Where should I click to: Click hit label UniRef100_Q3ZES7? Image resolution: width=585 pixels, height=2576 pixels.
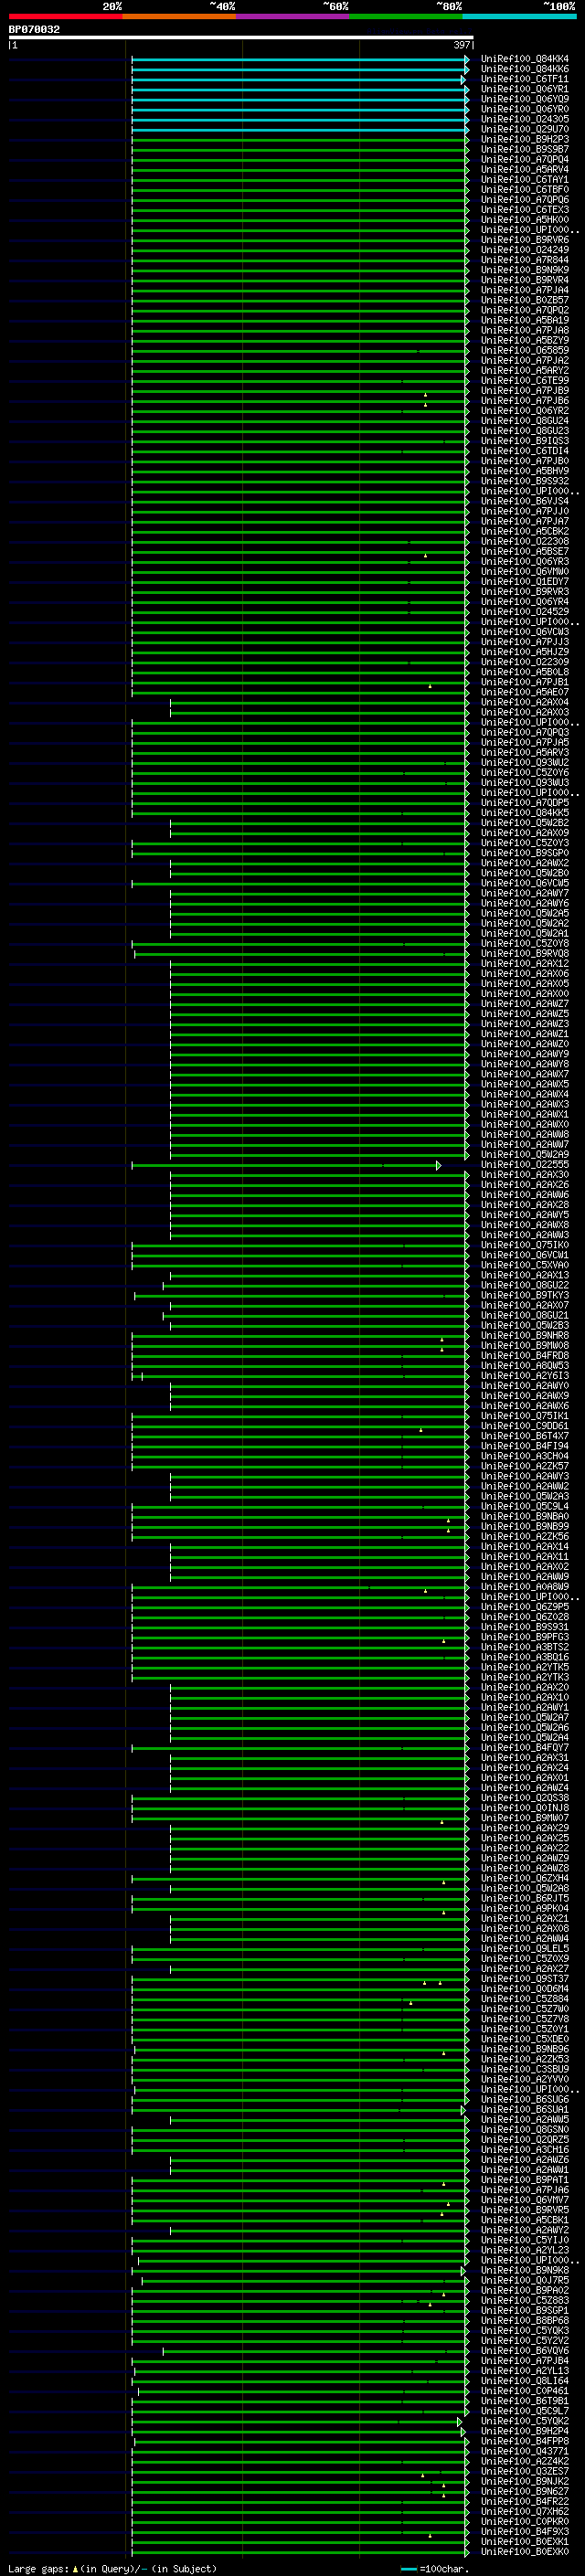click(524, 2471)
